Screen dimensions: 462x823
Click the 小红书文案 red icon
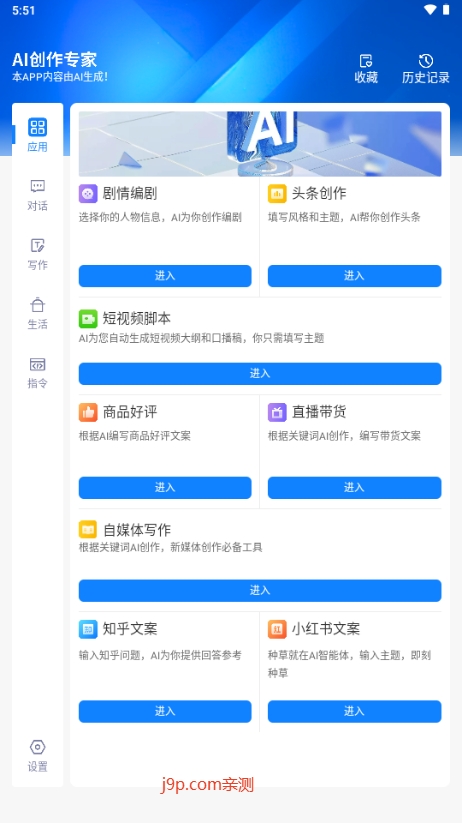(x=277, y=629)
